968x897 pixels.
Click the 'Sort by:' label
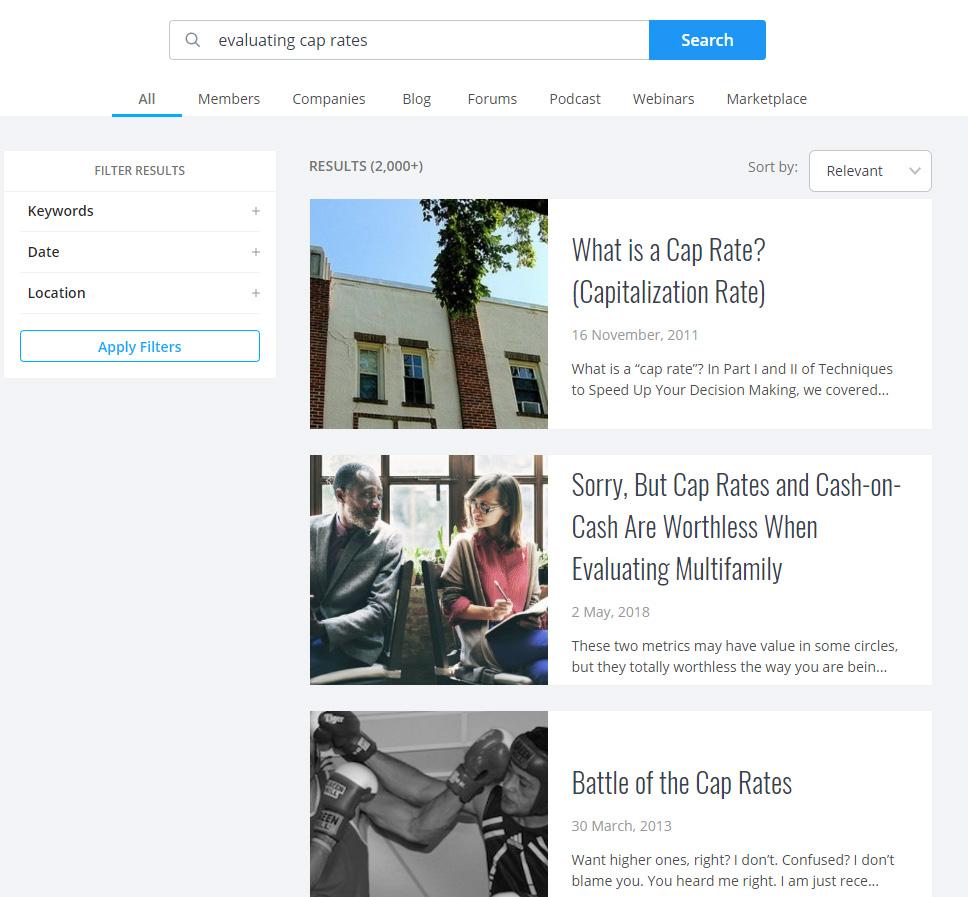coord(772,167)
